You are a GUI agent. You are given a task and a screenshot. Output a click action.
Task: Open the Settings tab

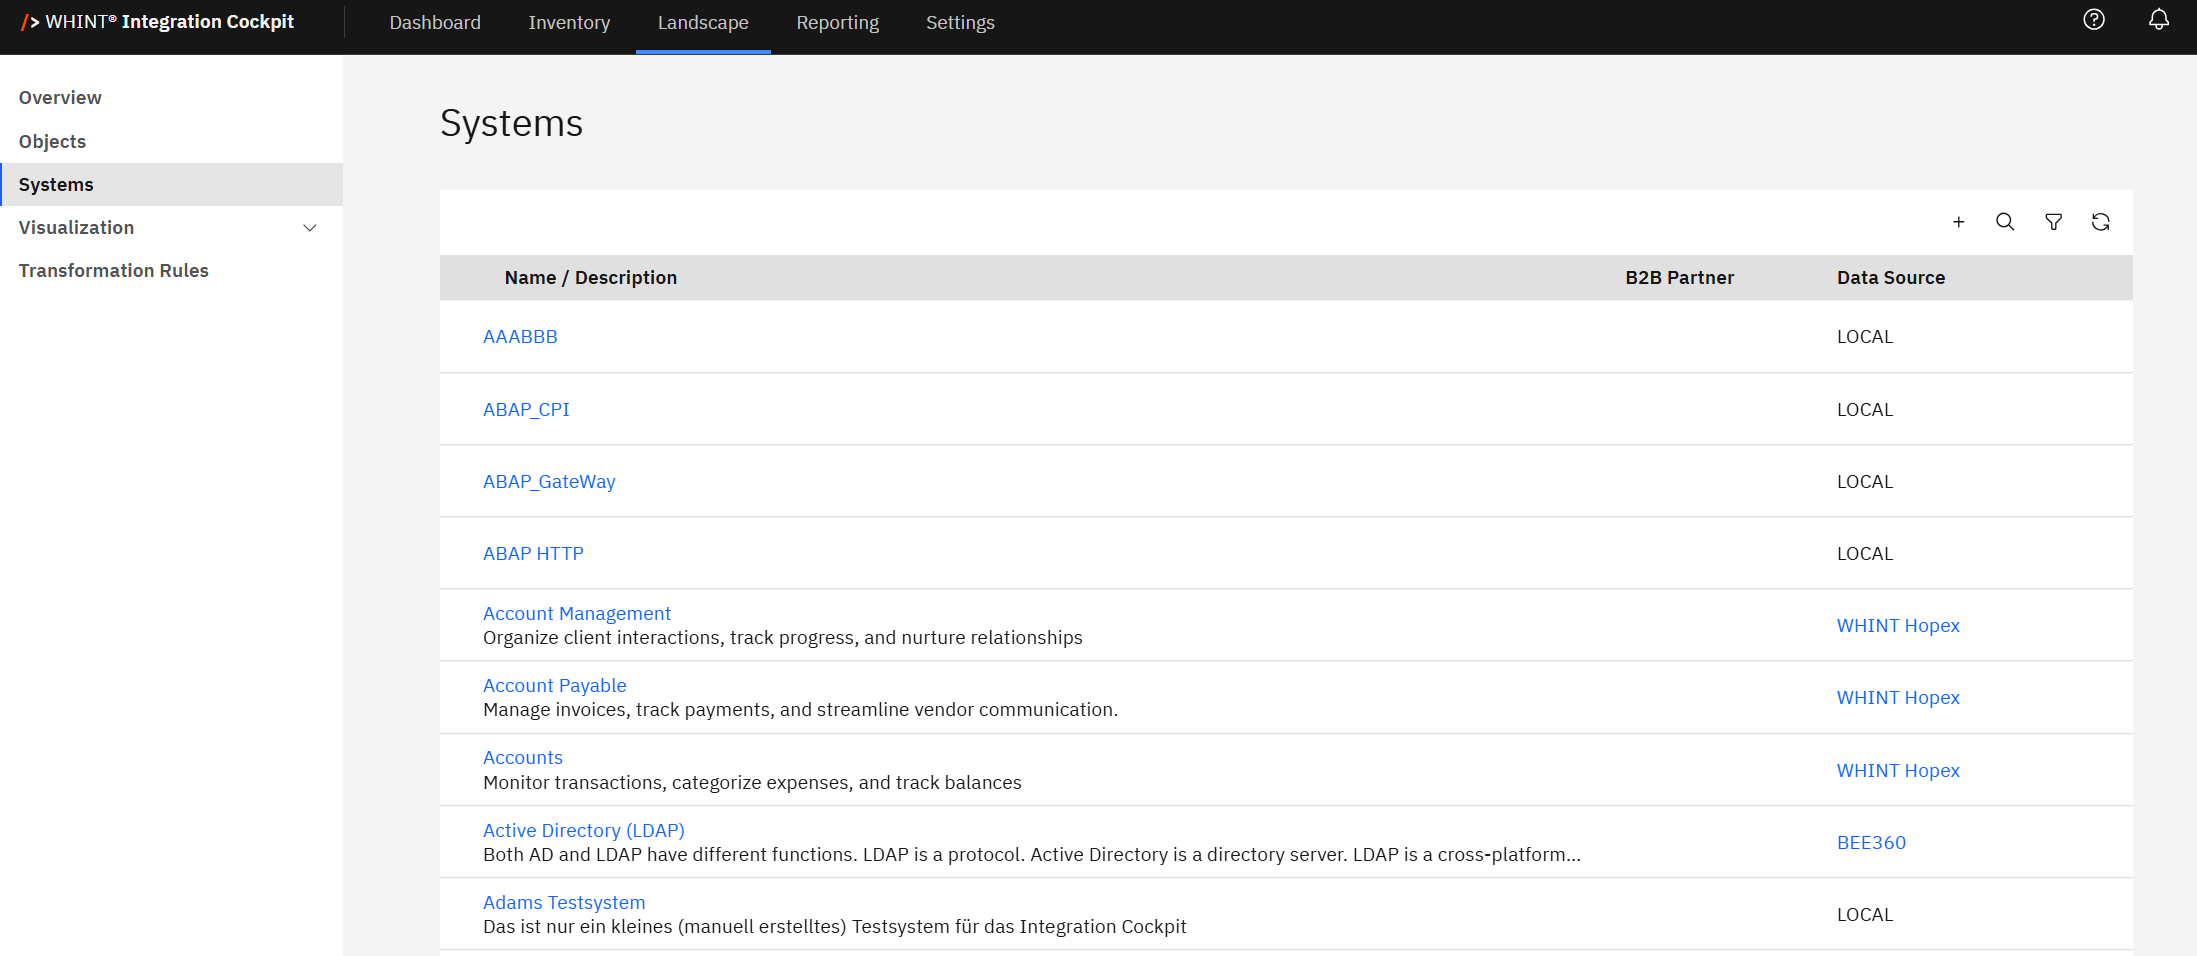960,23
